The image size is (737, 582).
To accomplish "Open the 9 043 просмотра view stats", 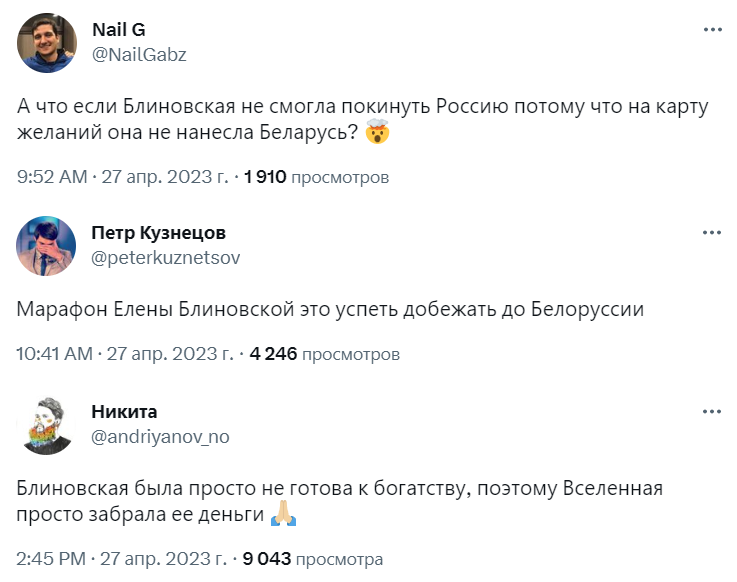I will tap(312, 558).
